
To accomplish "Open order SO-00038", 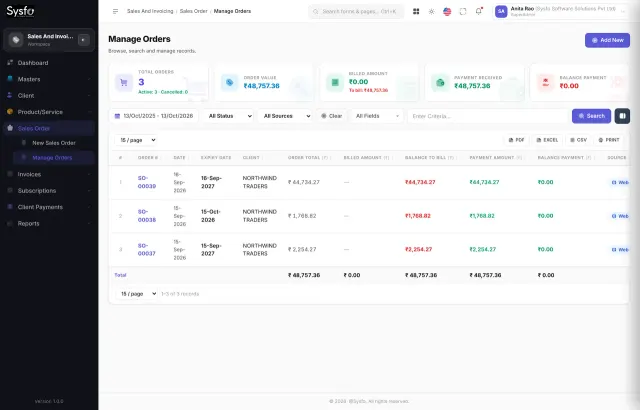I will coord(147,216).
